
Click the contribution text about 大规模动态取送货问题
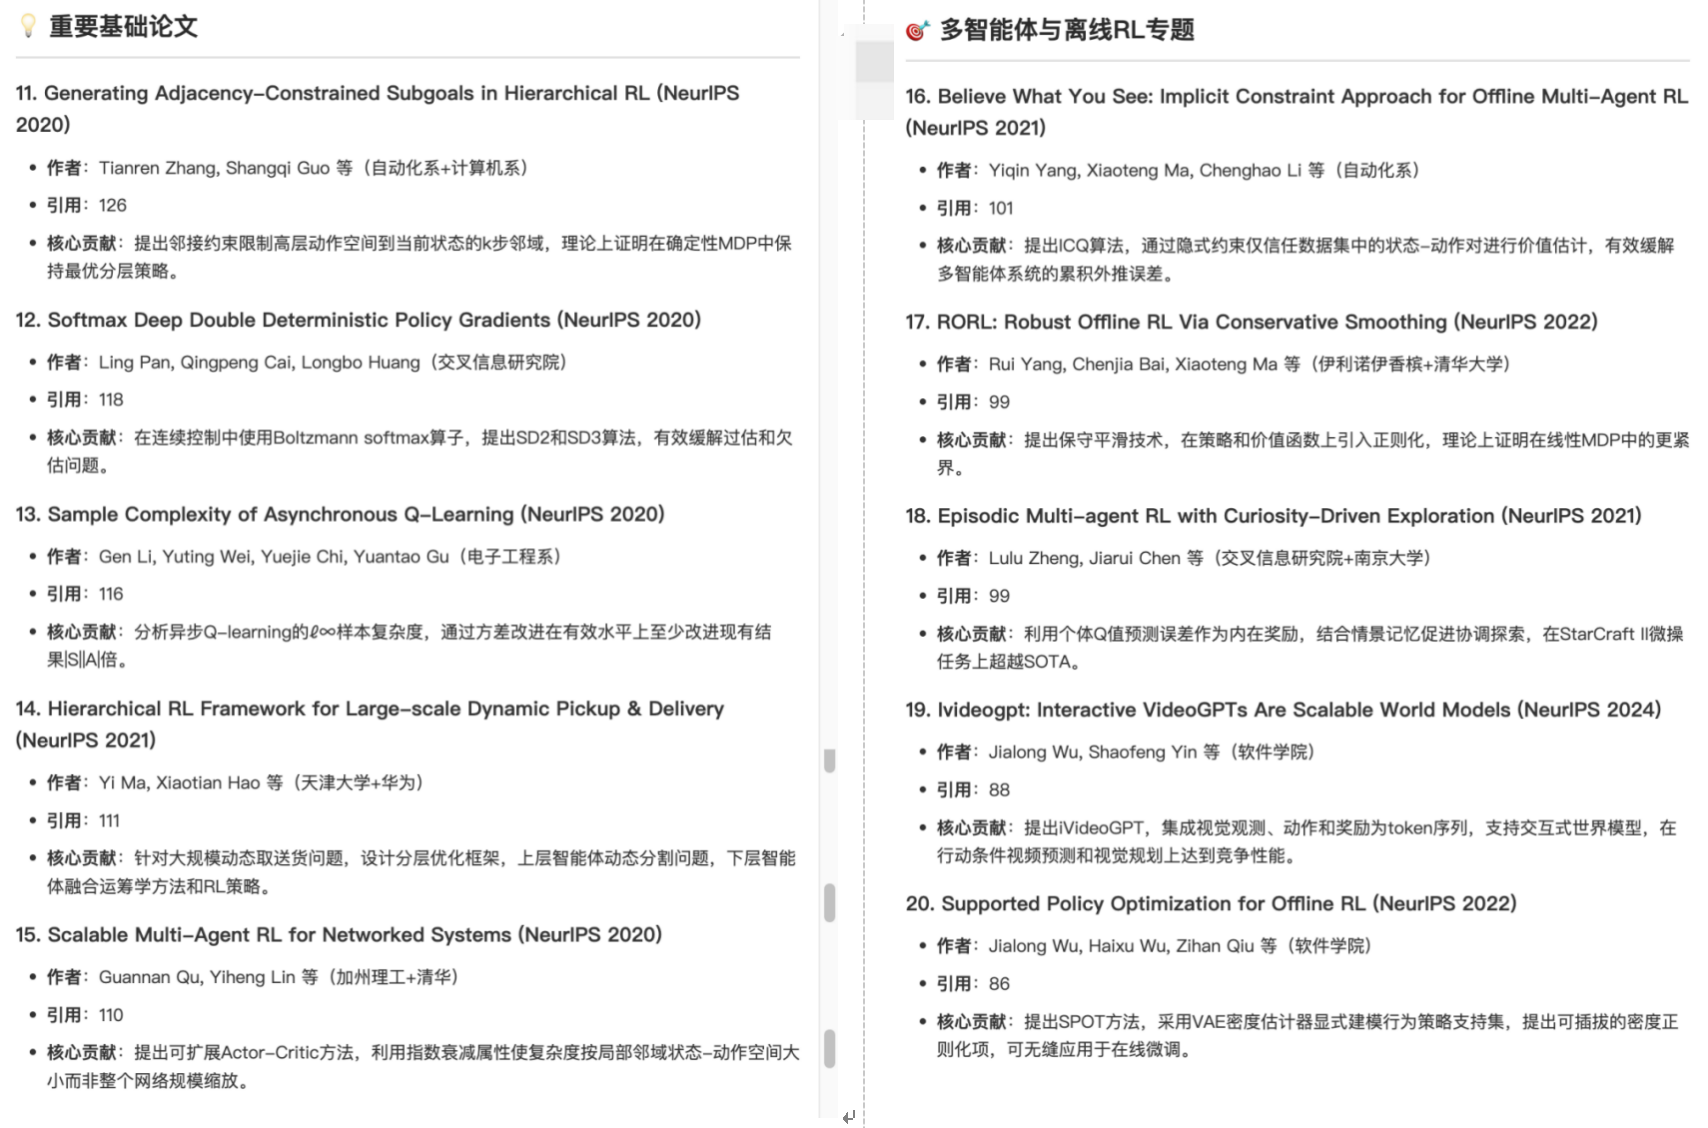click(421, 872)
